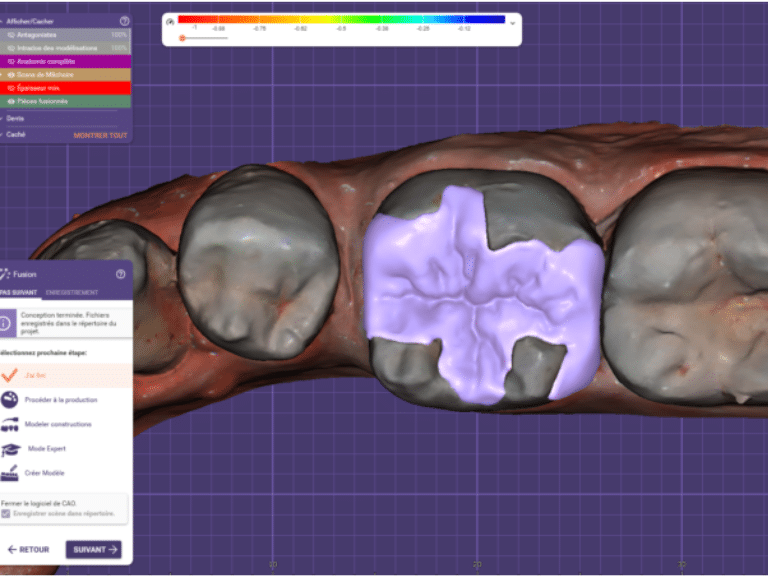
Task: Click the slider handle under the color scale
Action: tap(182, 38)
